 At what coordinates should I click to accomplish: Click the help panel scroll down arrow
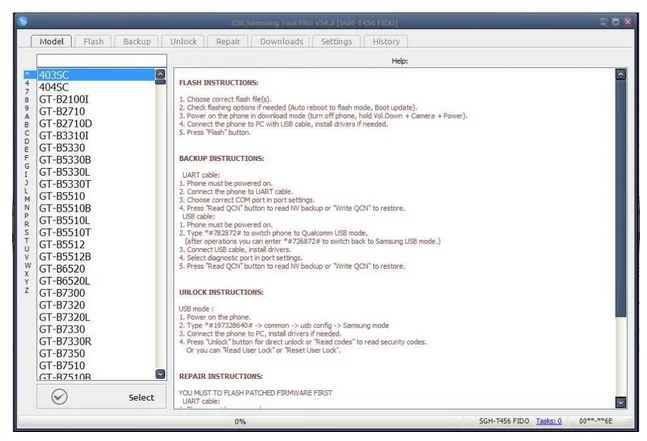pos(621,402)
